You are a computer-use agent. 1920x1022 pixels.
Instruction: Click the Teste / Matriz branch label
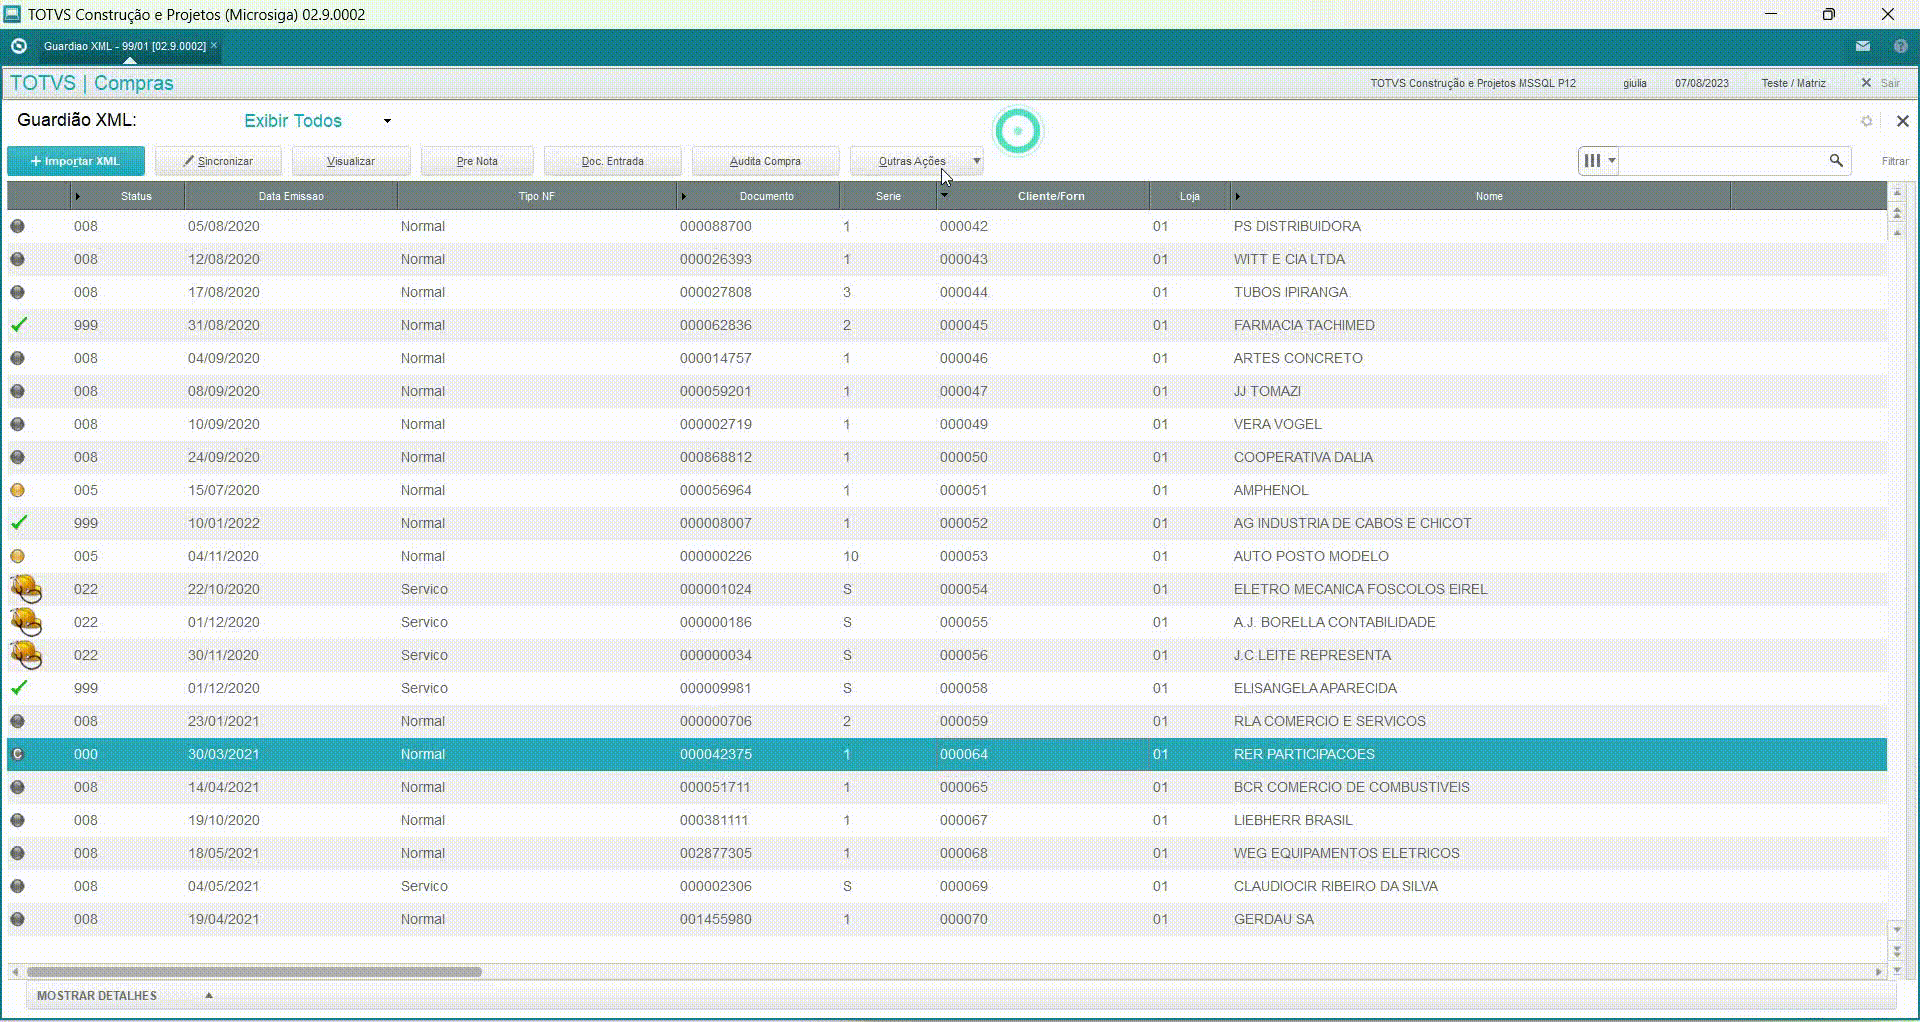[x=1793, y=83]
